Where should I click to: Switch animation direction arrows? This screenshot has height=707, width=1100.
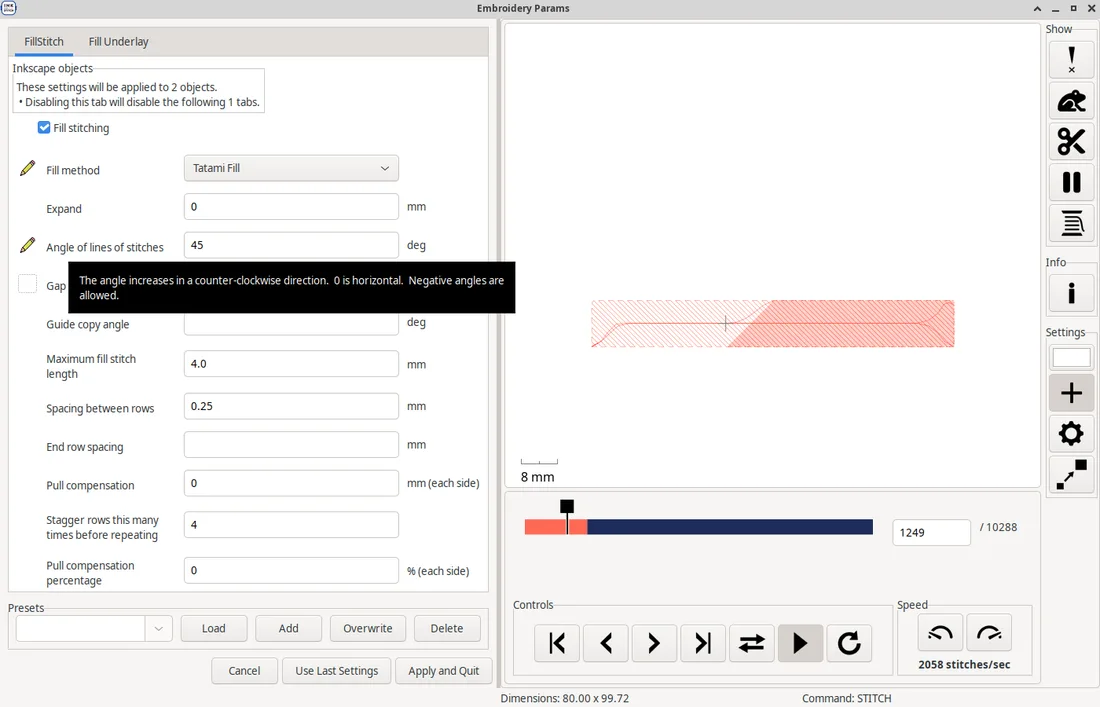pyautogui.click(x=751, y=643)
